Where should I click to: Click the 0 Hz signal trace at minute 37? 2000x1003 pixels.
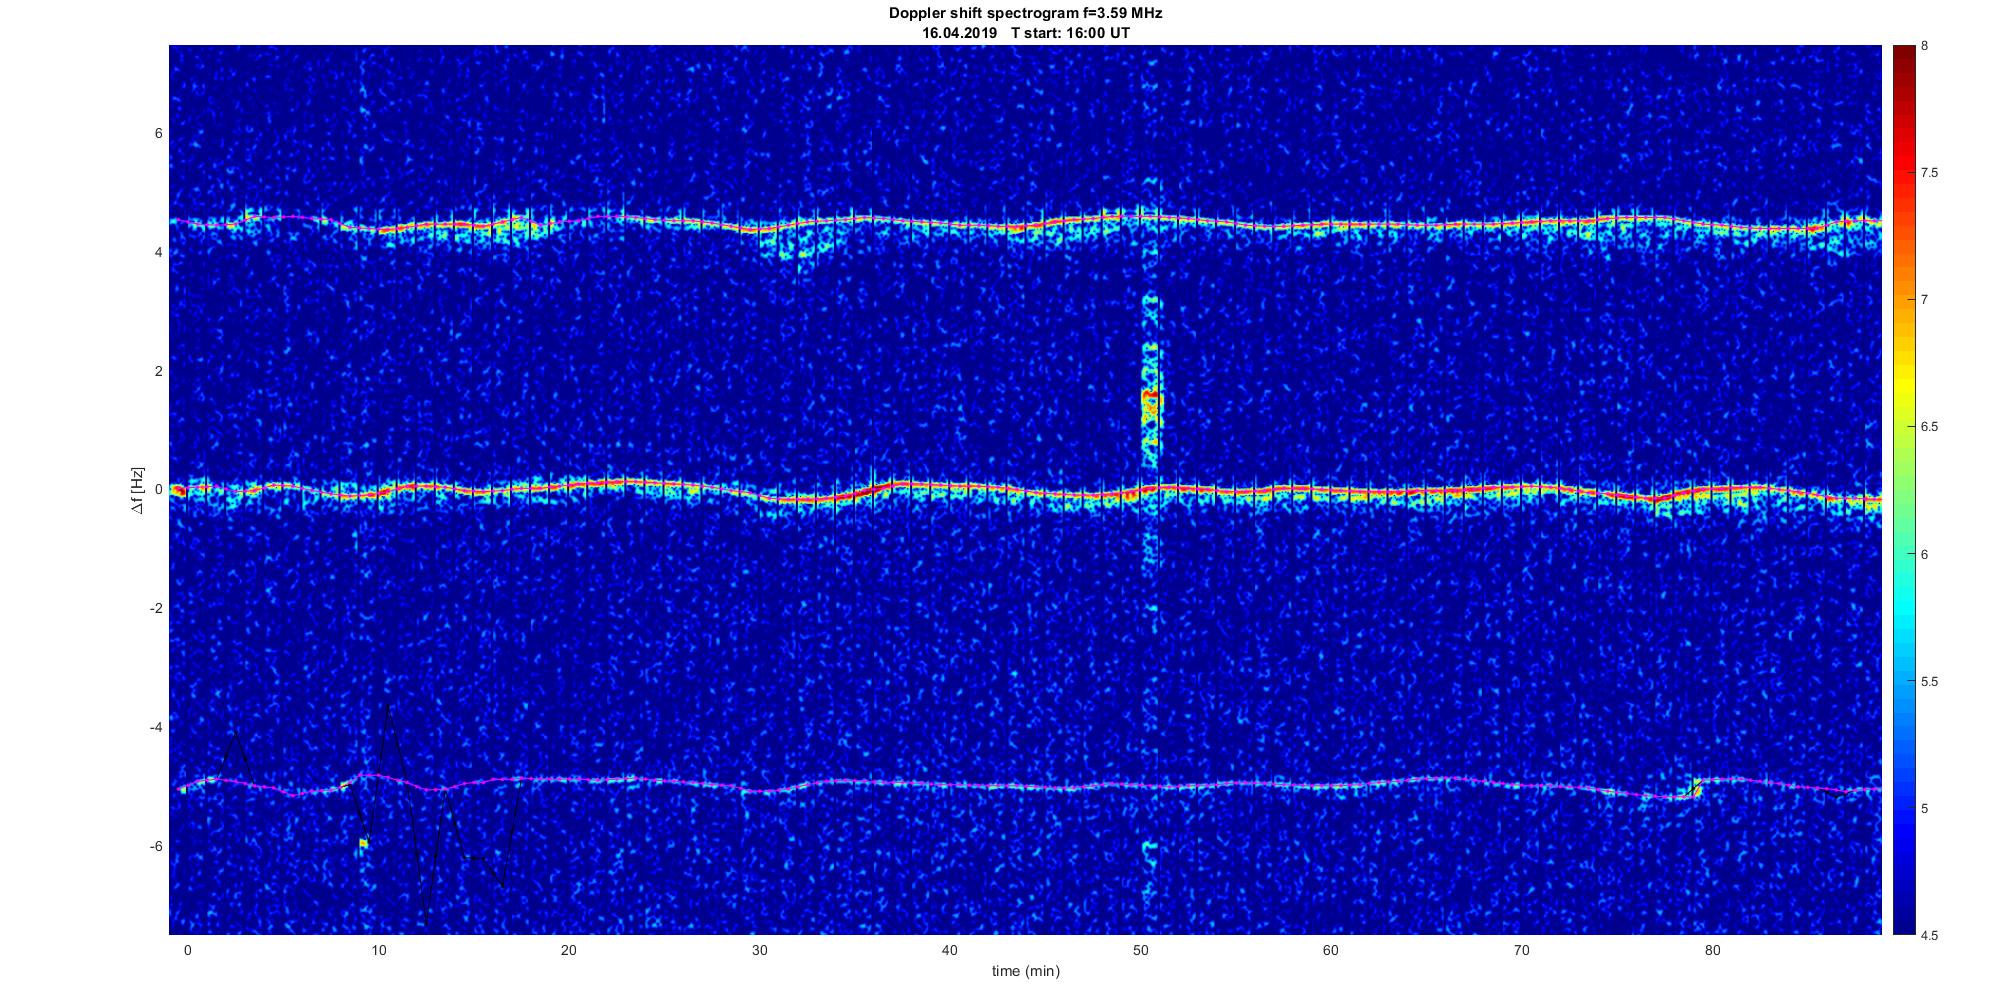(x=892, y=486)
